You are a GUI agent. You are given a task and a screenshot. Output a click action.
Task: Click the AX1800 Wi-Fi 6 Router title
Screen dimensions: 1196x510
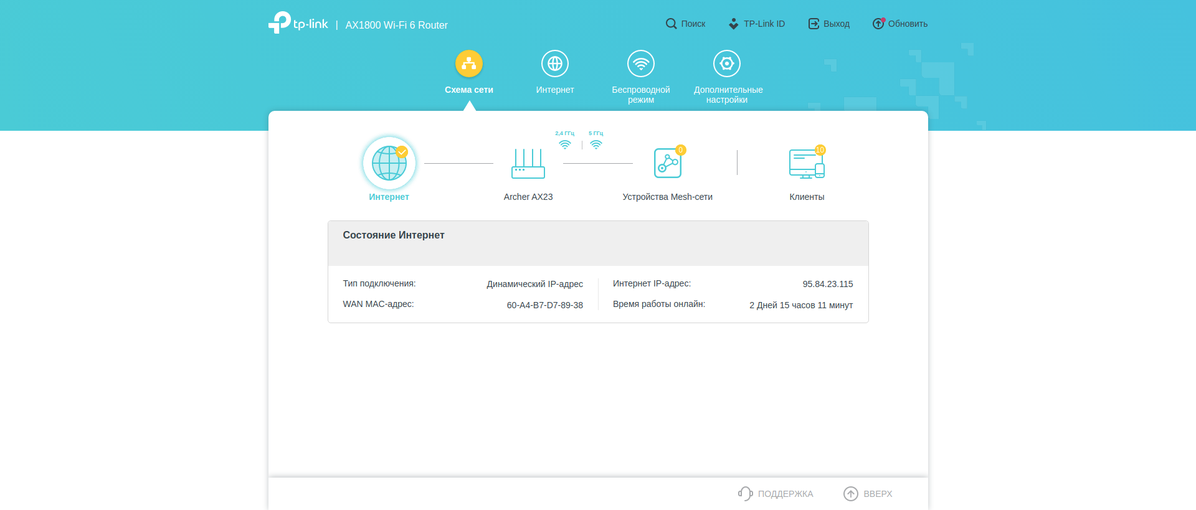[x=397, y=25]
